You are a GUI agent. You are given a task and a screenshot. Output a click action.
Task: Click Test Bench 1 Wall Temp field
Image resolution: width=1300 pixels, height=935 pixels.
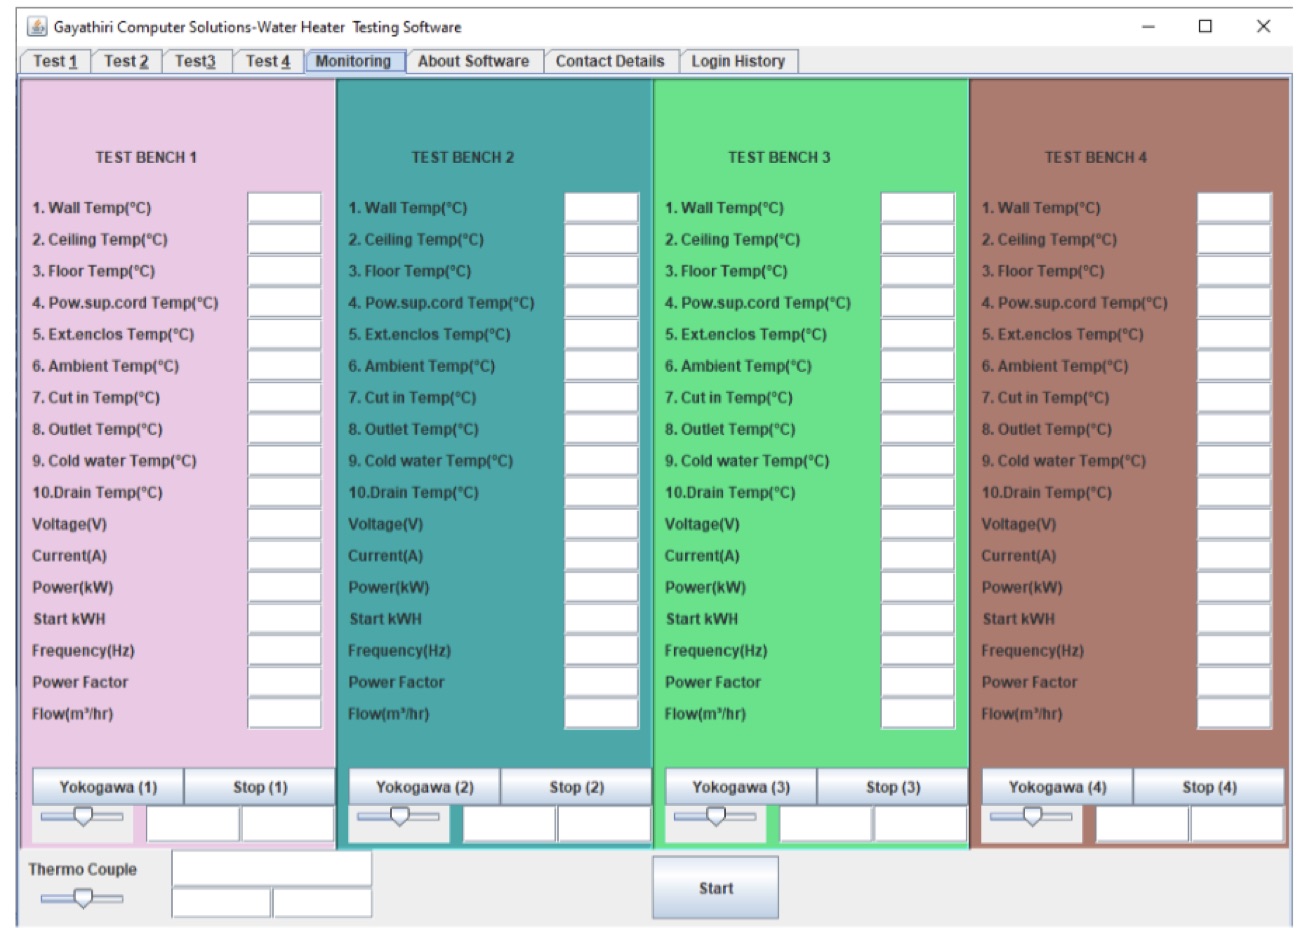tap(285, 208)
